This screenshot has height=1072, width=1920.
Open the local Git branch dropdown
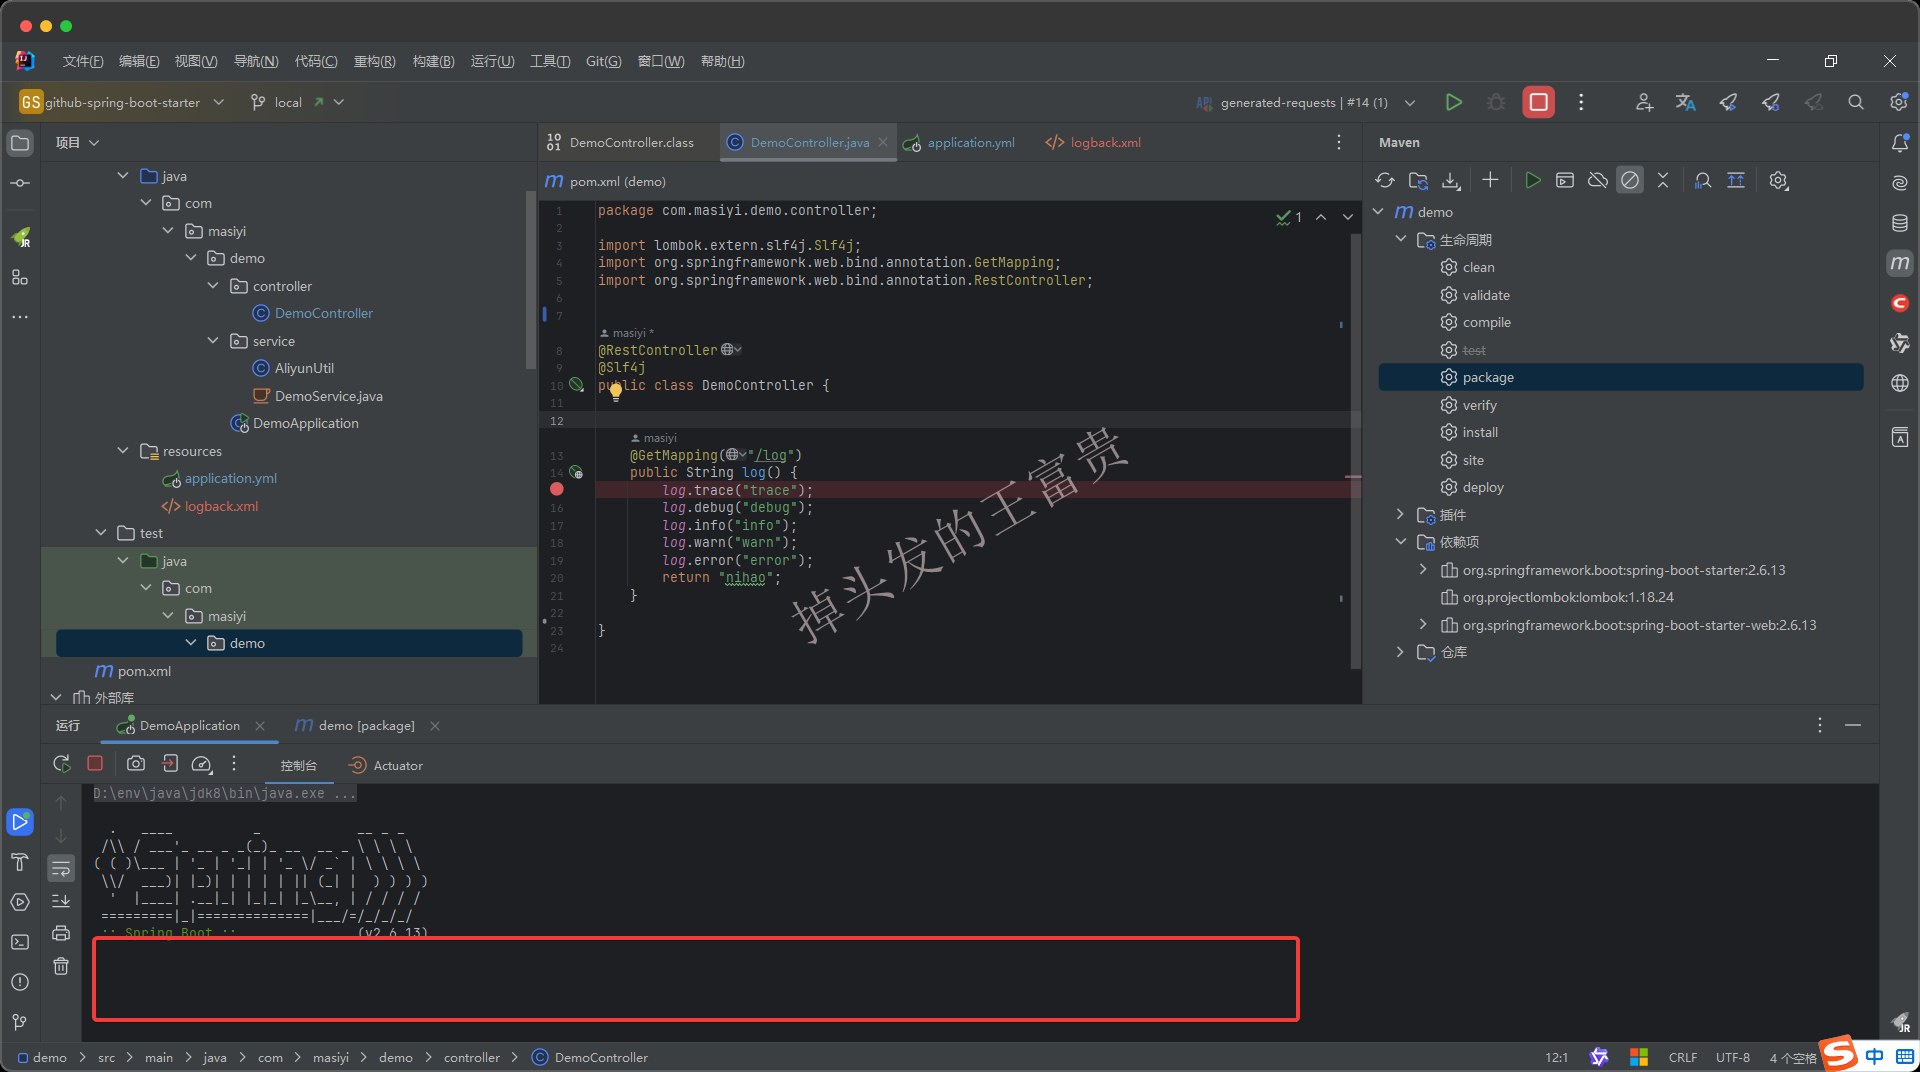[x=297, y=102]
